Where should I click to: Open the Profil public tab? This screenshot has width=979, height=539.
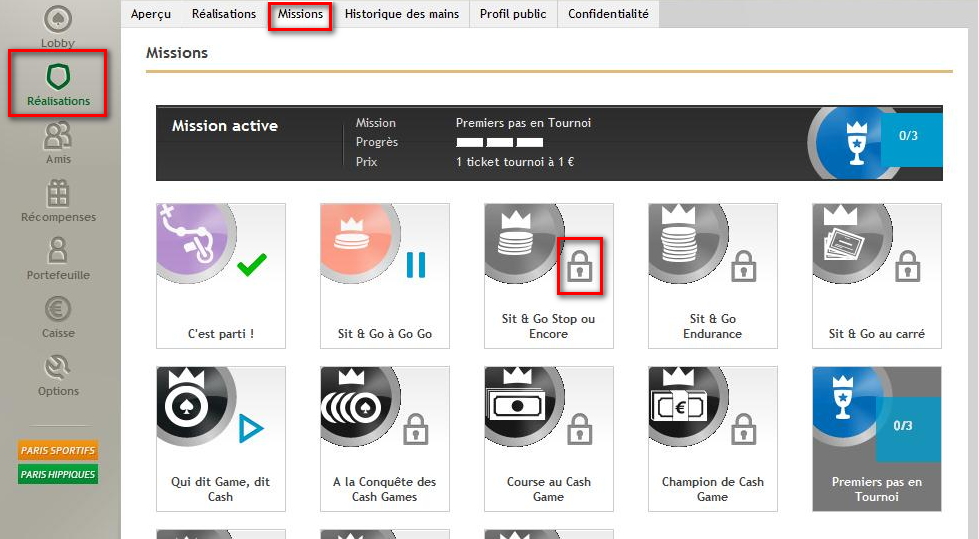(513, 14)
